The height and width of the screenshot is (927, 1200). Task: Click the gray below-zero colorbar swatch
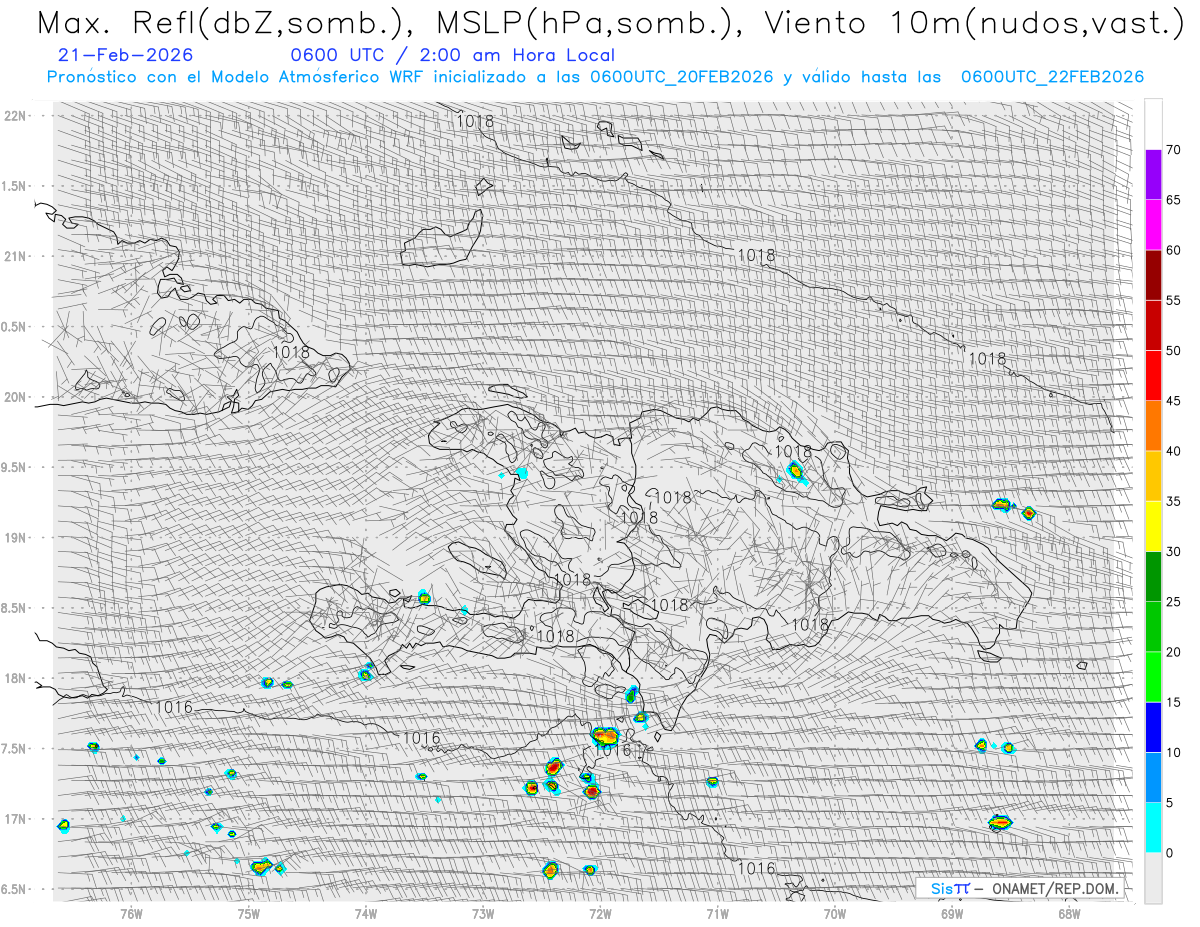(1153, 878)
